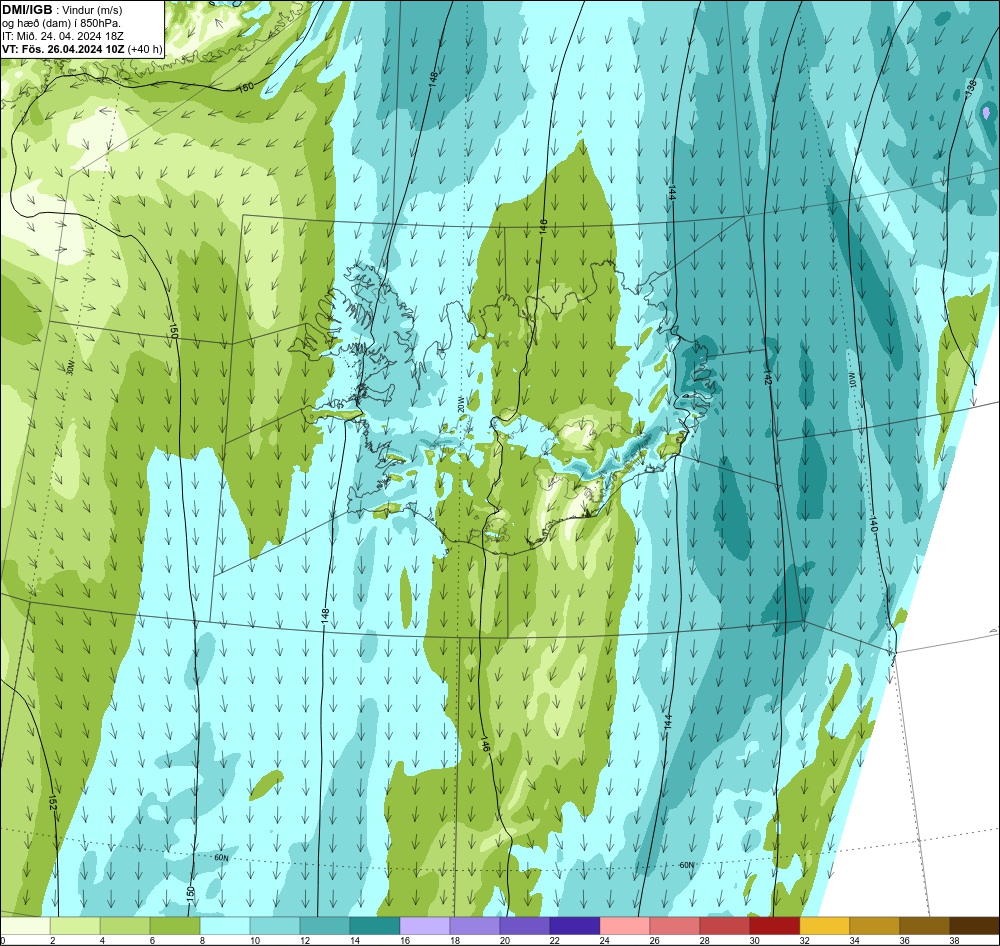Pick the 28–30 m/s red legend swatch
The image size is (1000, 946).
(724, 926)
